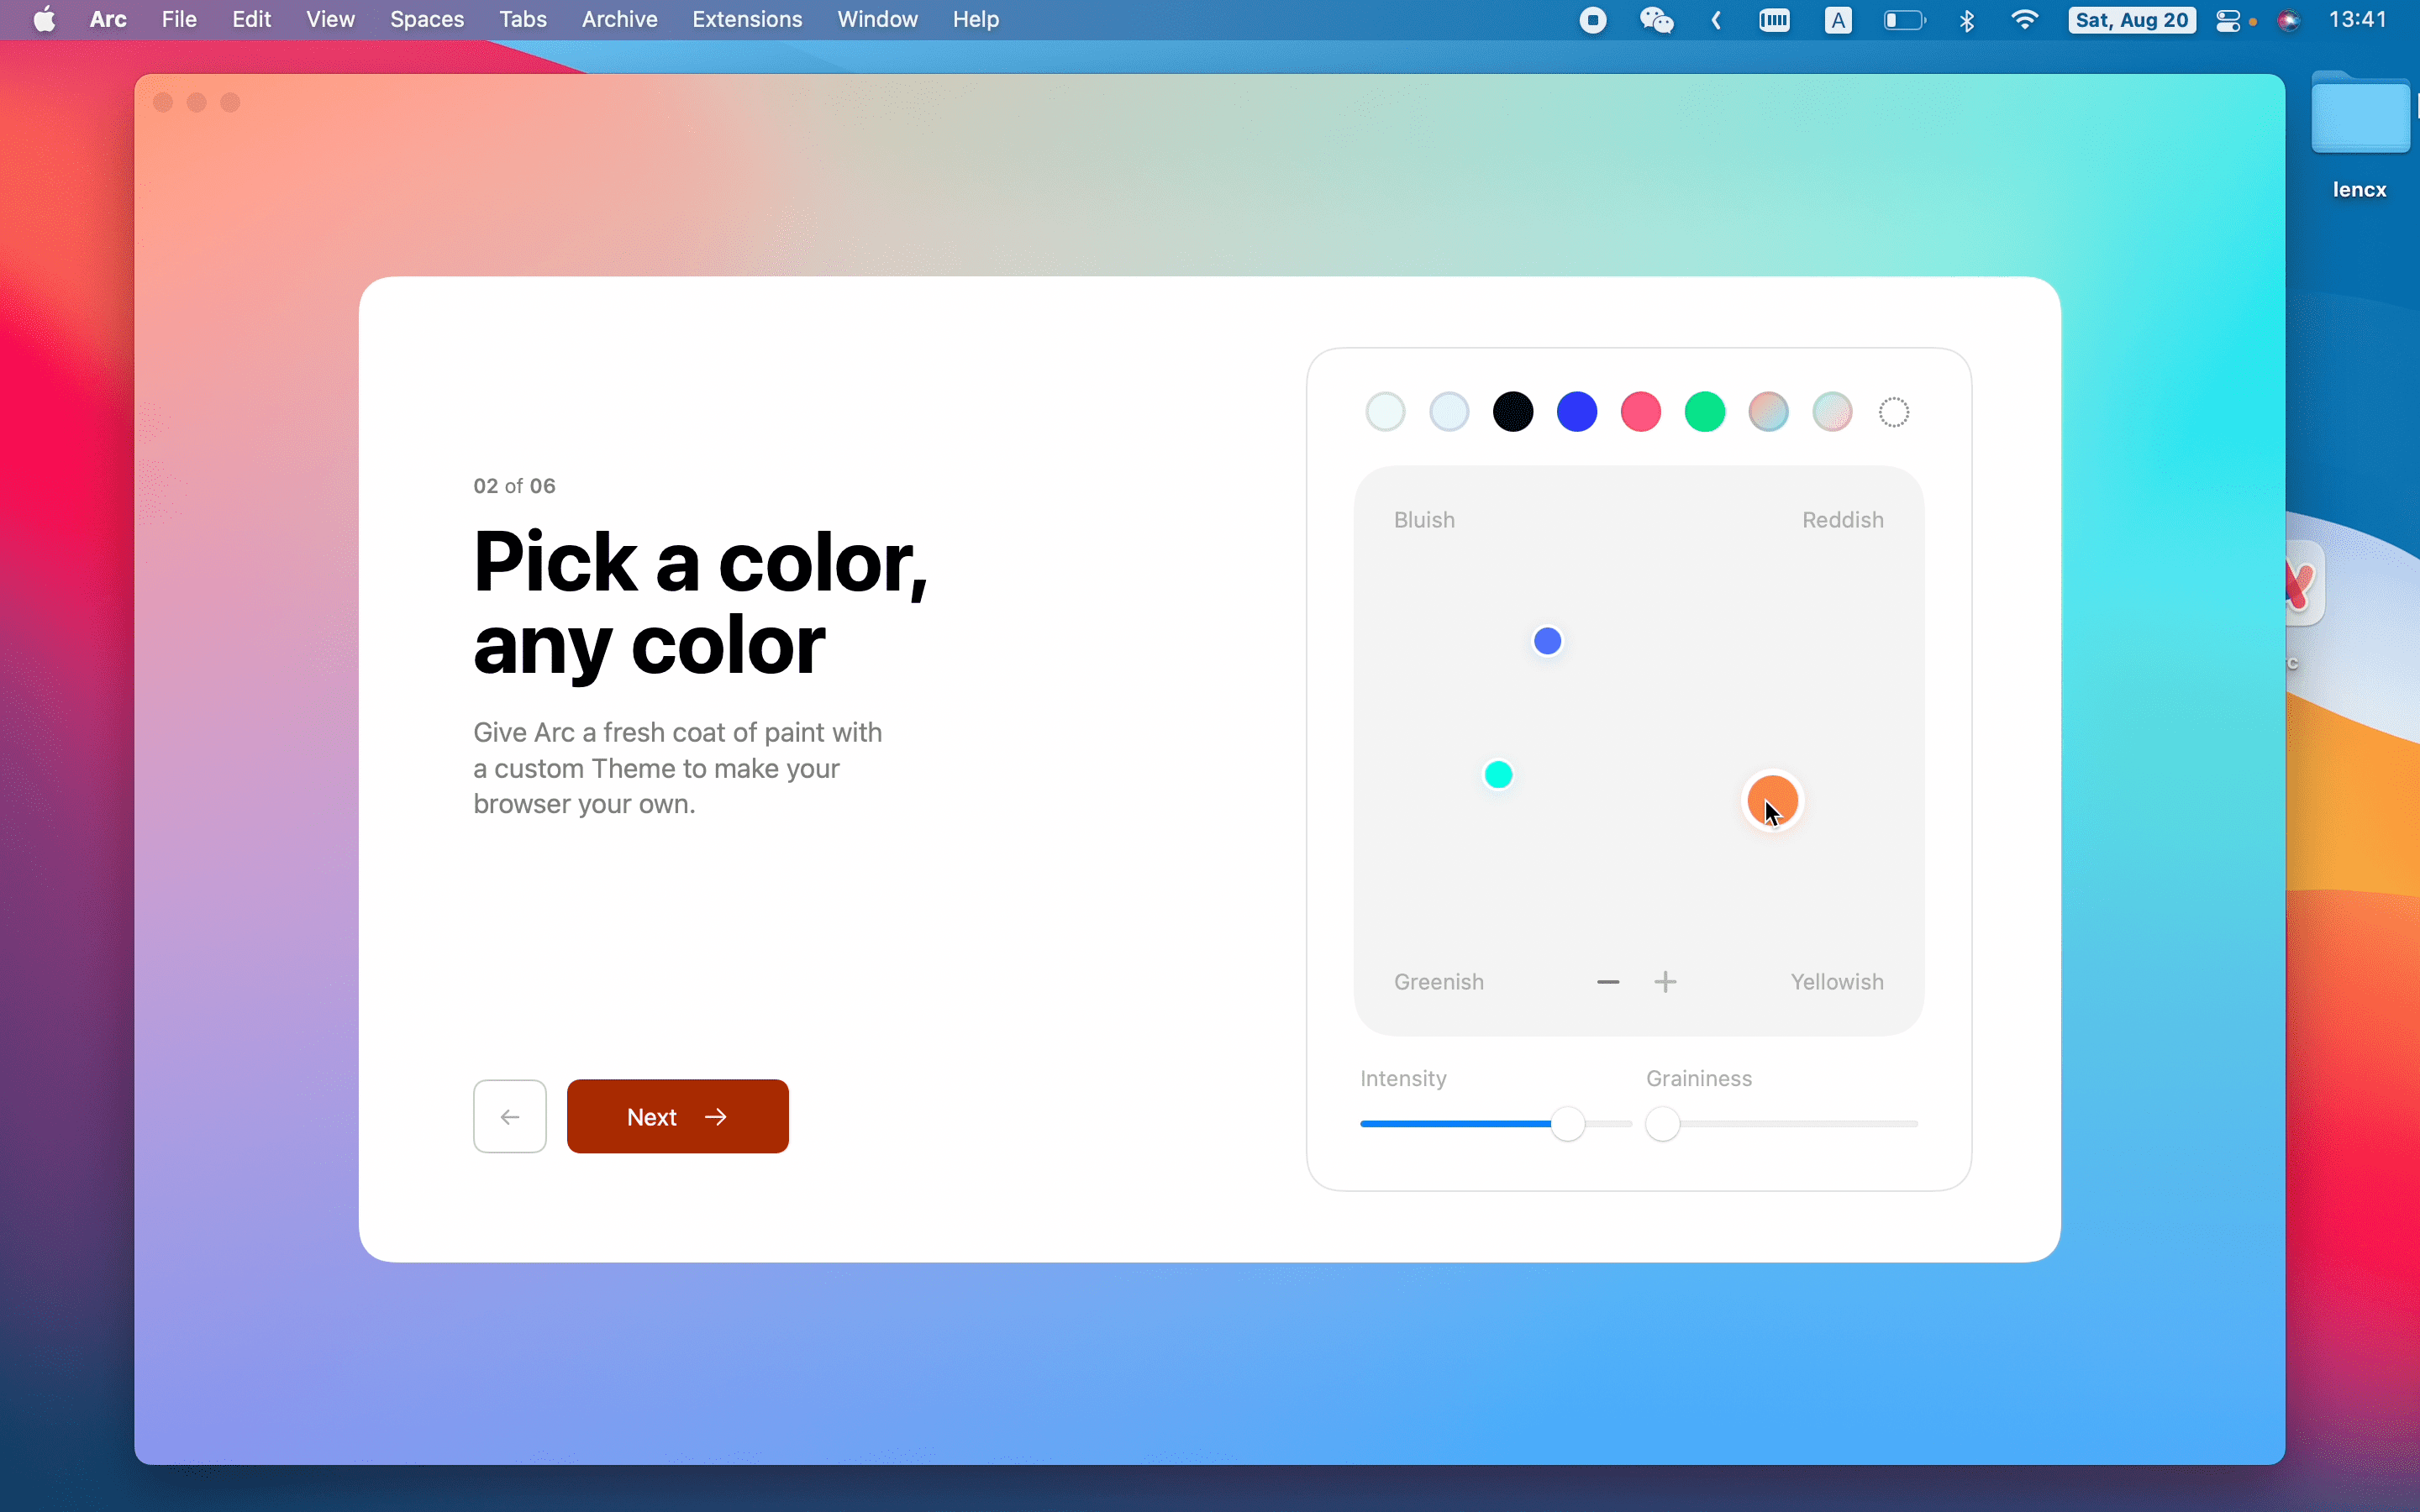
Task: Open Control Center in the menu bar
Action: click(2228, 20)
